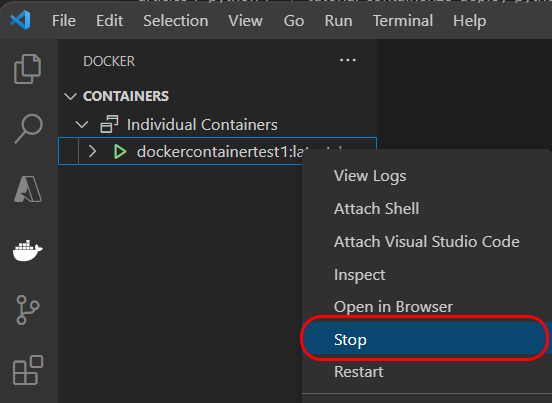The height and width of the screenshot is (403, 552).
Task: Collapse the Individual Containers group
Action: 82,124
